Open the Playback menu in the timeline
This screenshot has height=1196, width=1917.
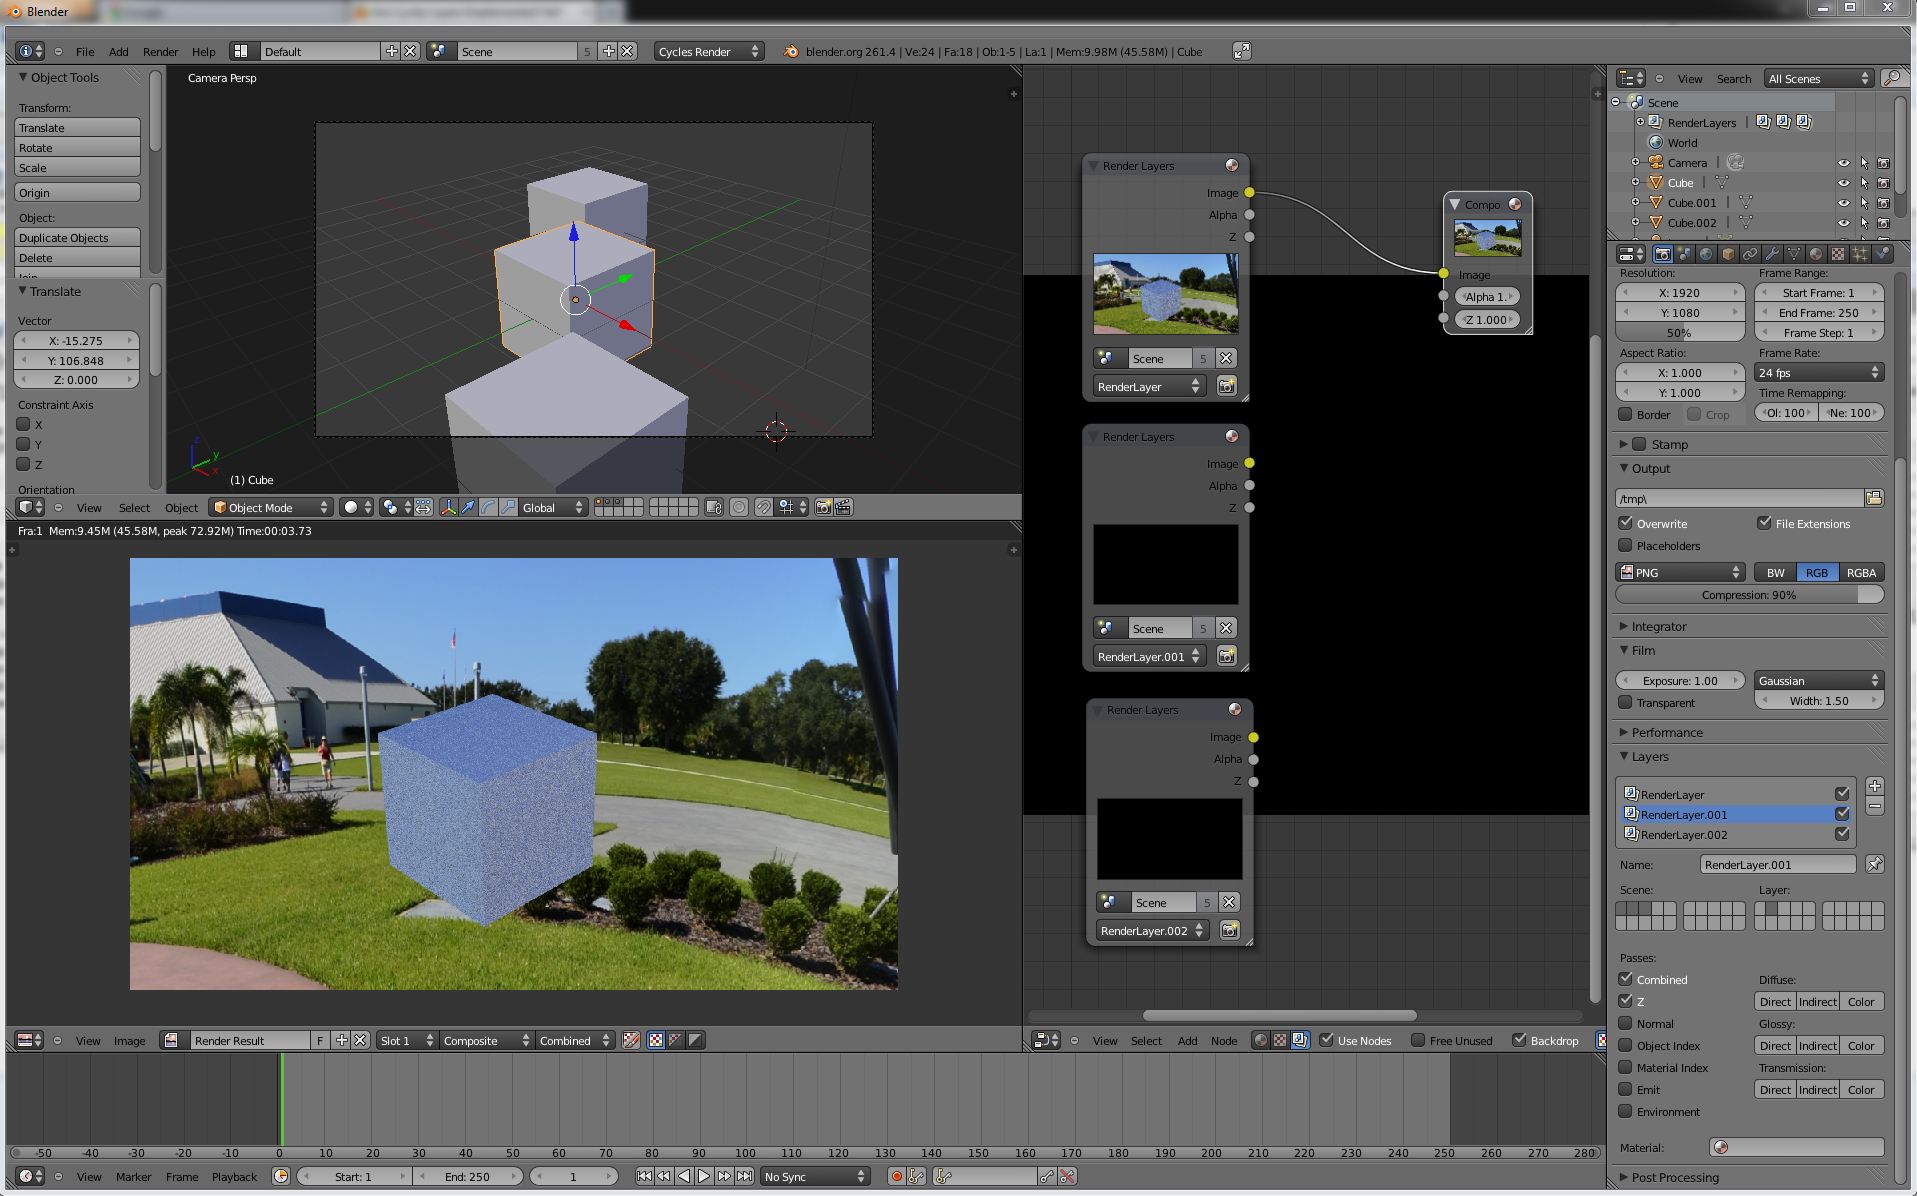click(x=234, y=1177)
